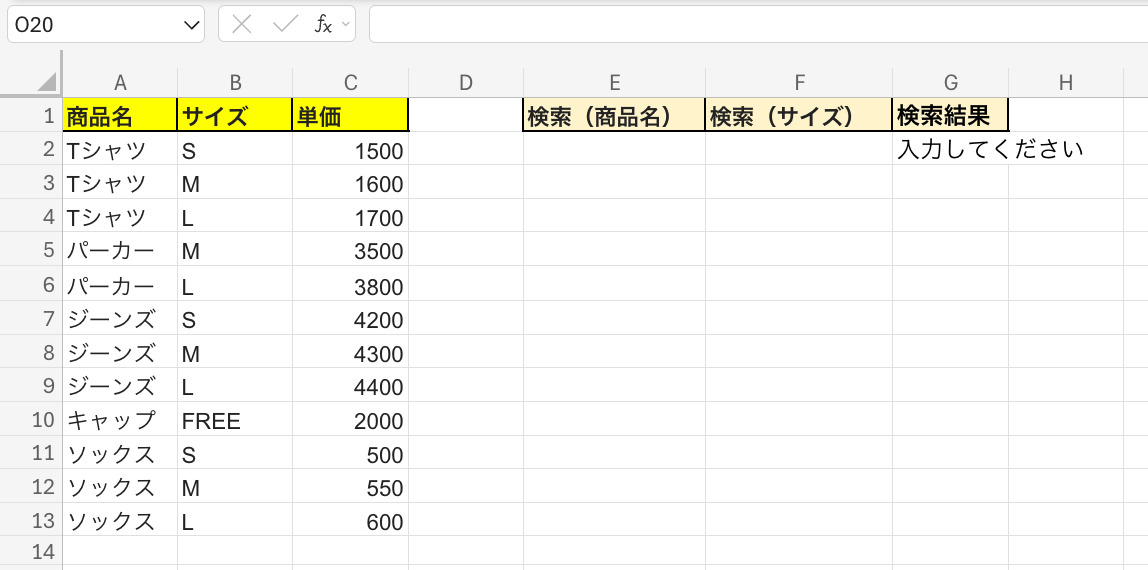The height and width of the screenshot is (570, 1148).
Task: Open the insert function fx icon
Action: [x=323, y=25]
